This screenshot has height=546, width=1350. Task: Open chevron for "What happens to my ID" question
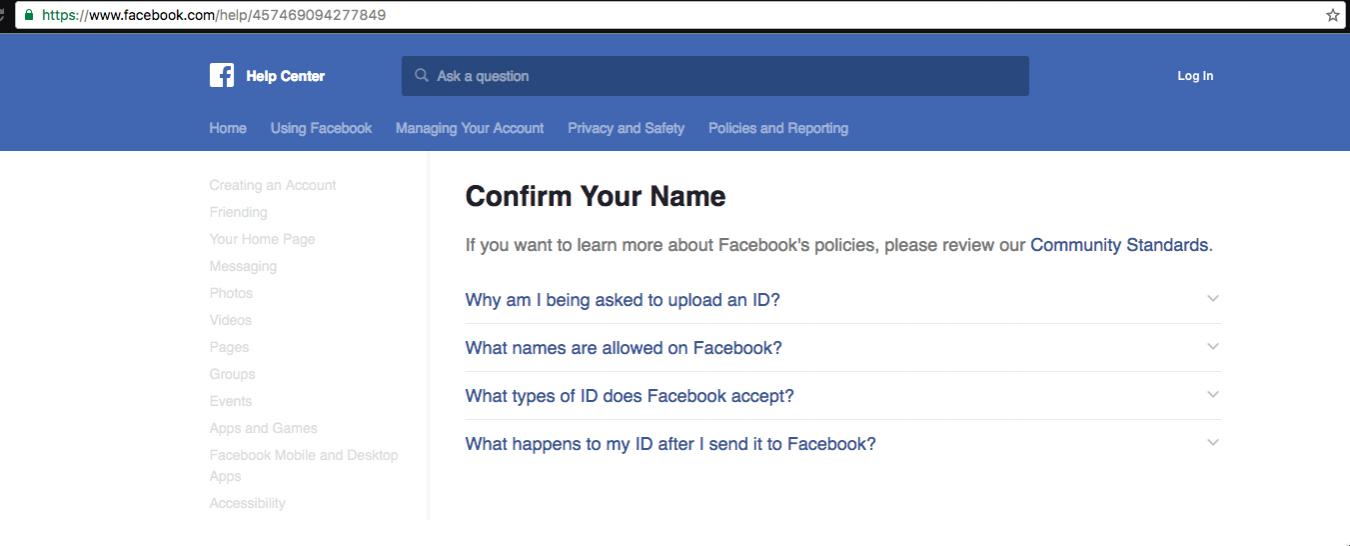pos(1212,442)
